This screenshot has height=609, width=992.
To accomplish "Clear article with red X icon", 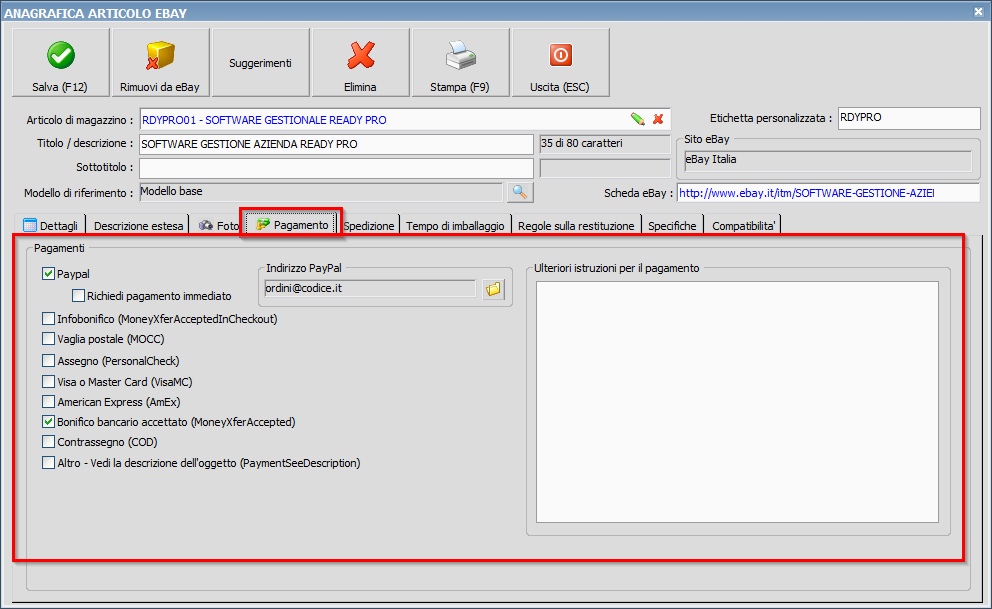I will pyautogui.click(x=658, y=119).
